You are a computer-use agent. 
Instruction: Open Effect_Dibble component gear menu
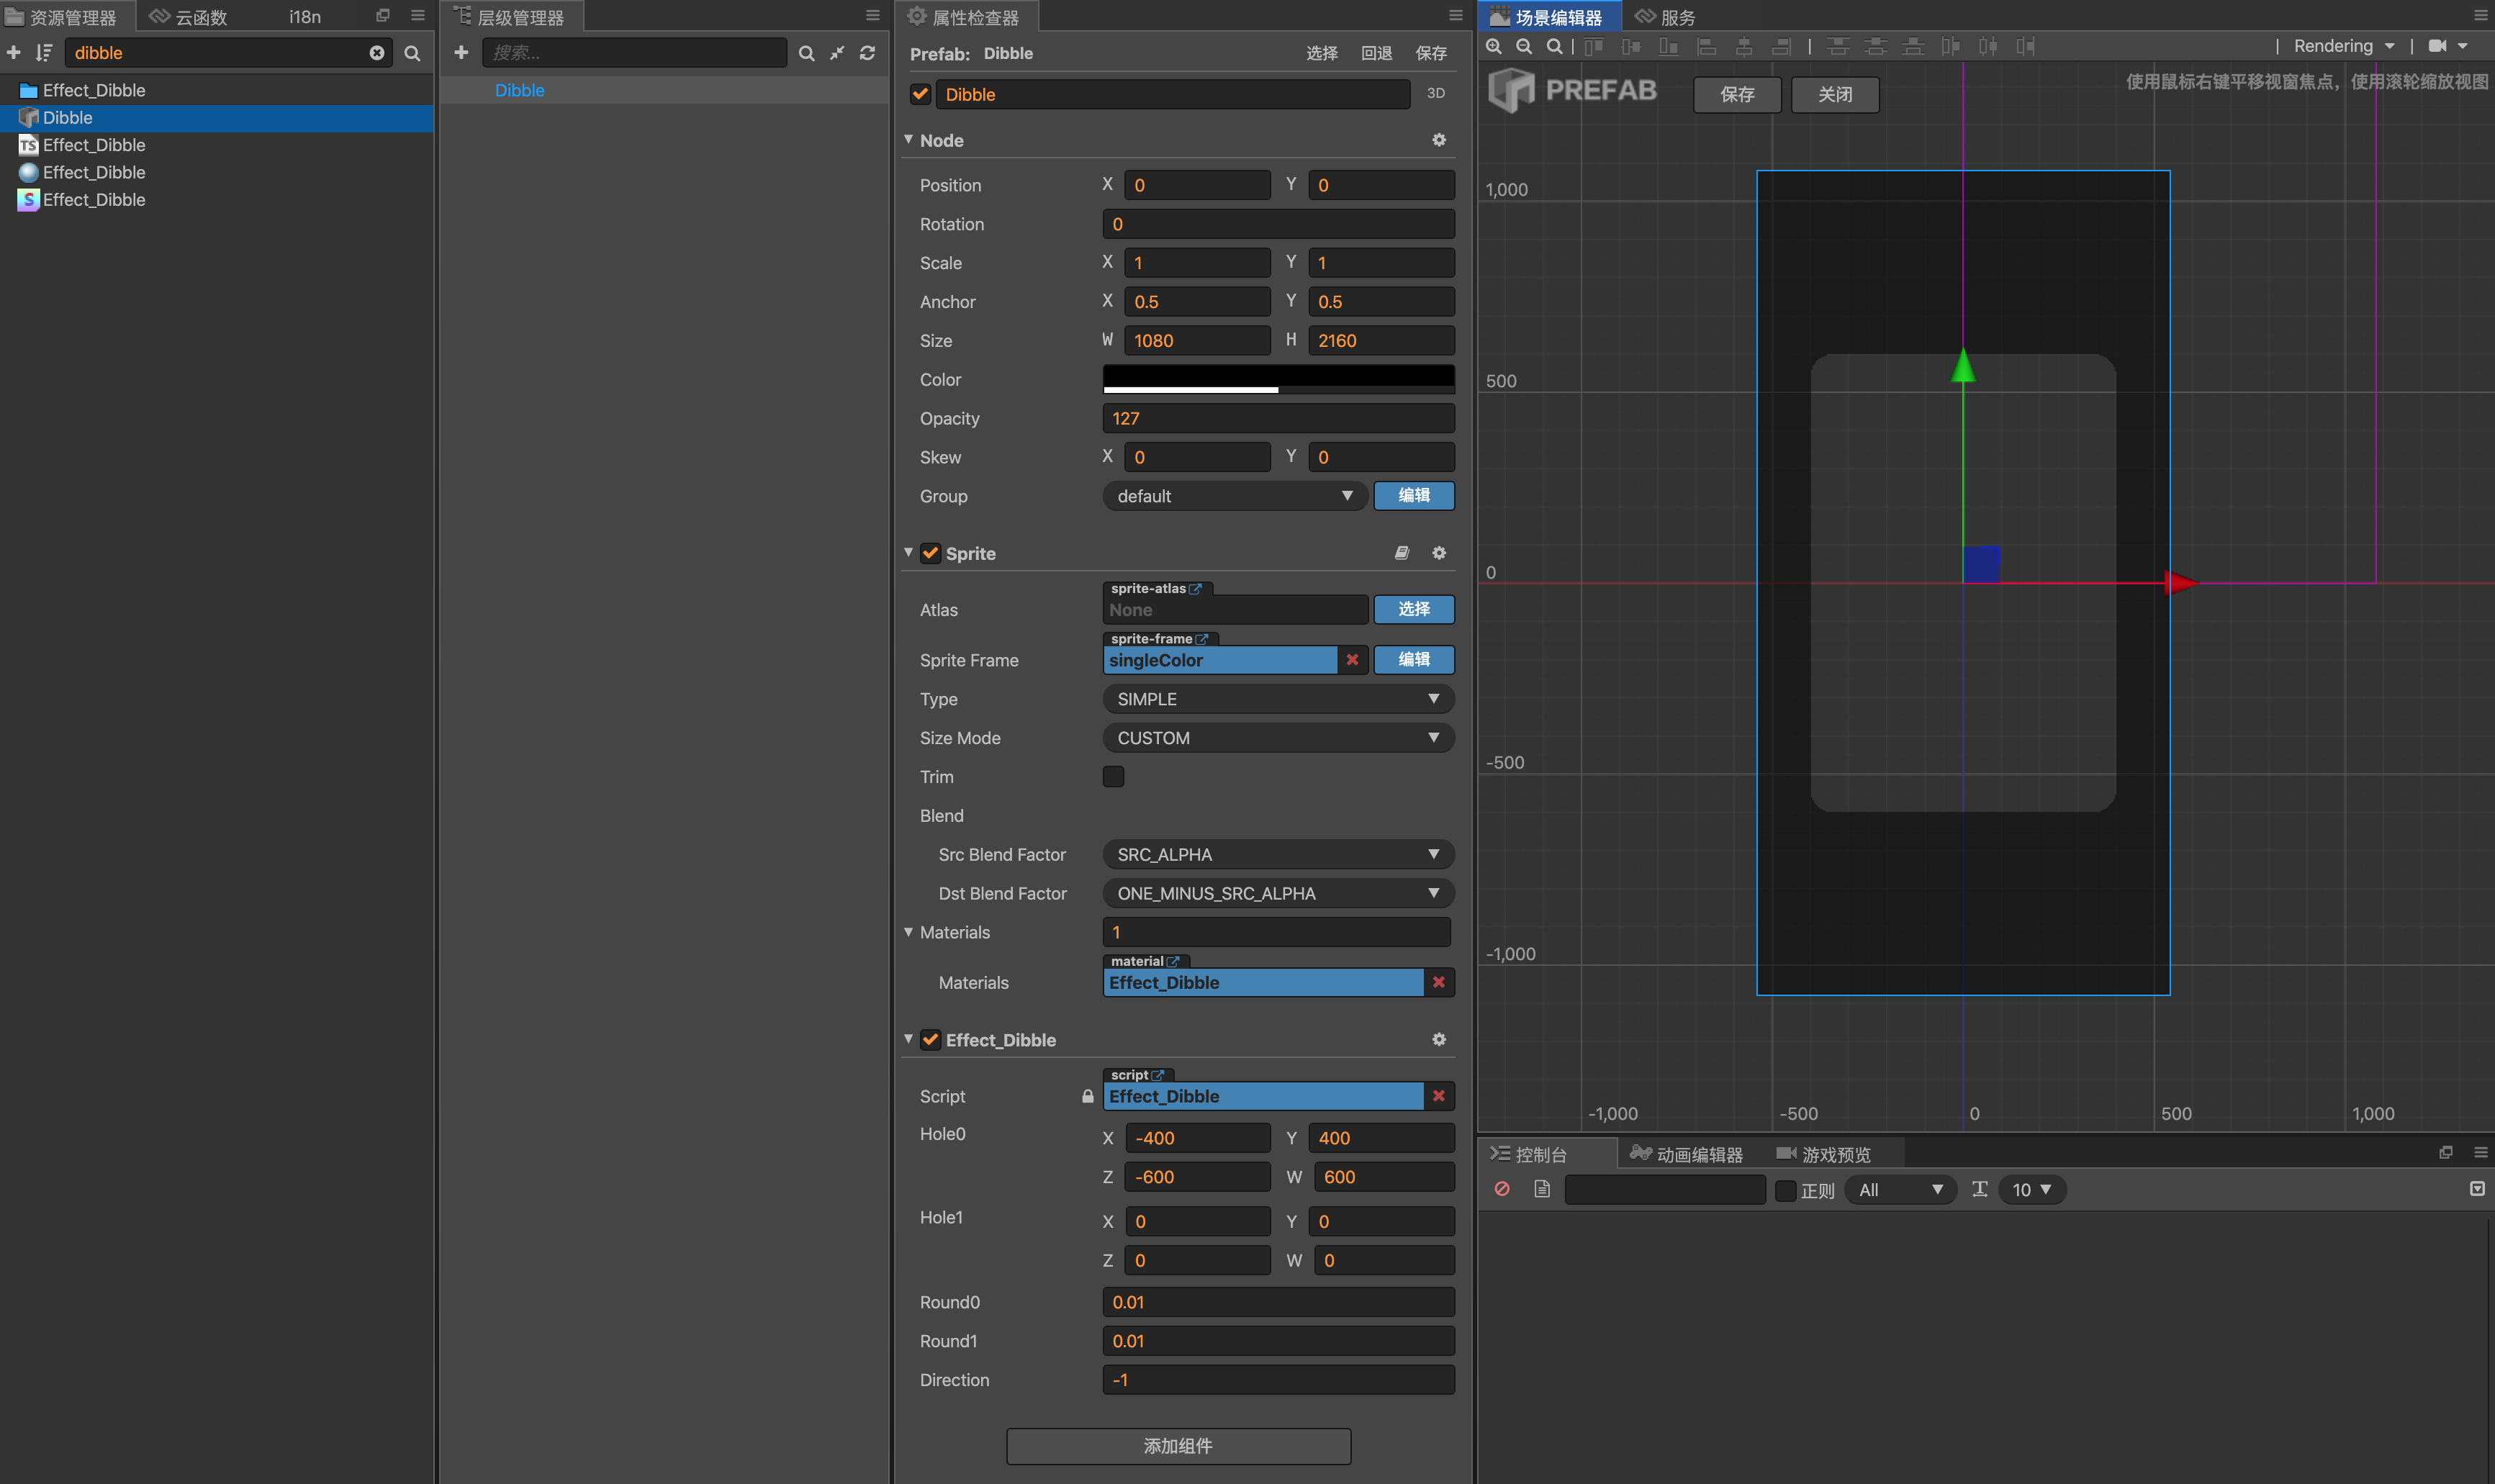(1439, 1040)
